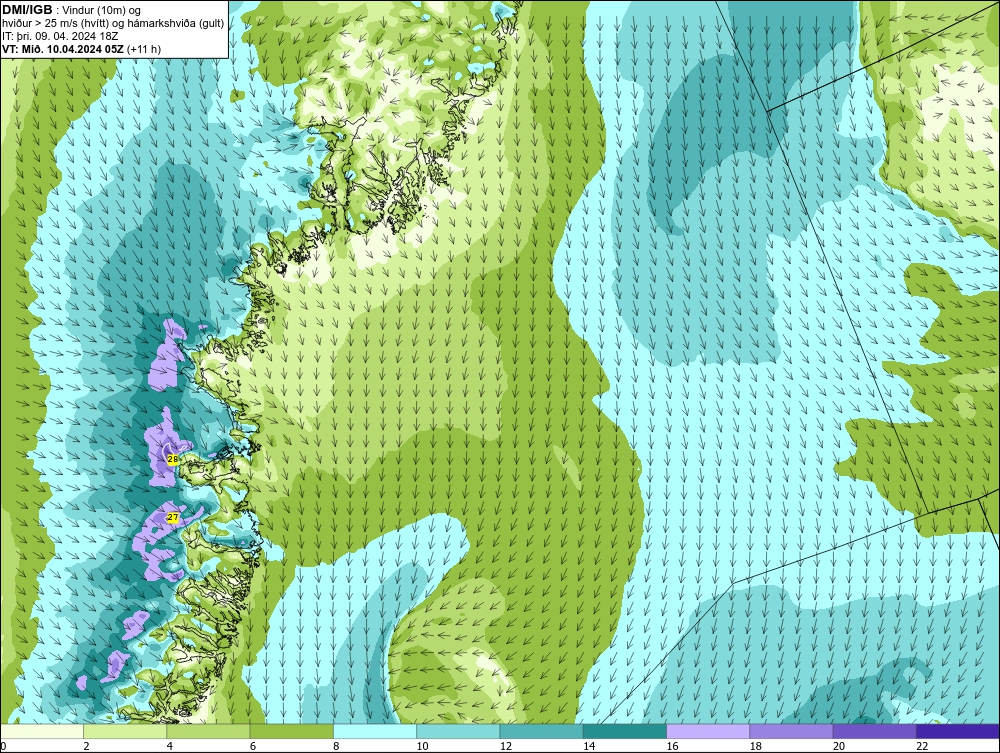Click the 6–8 m/s olive green swatch
The height and width of the screenshot is (753, 1000).
(291, 731)
